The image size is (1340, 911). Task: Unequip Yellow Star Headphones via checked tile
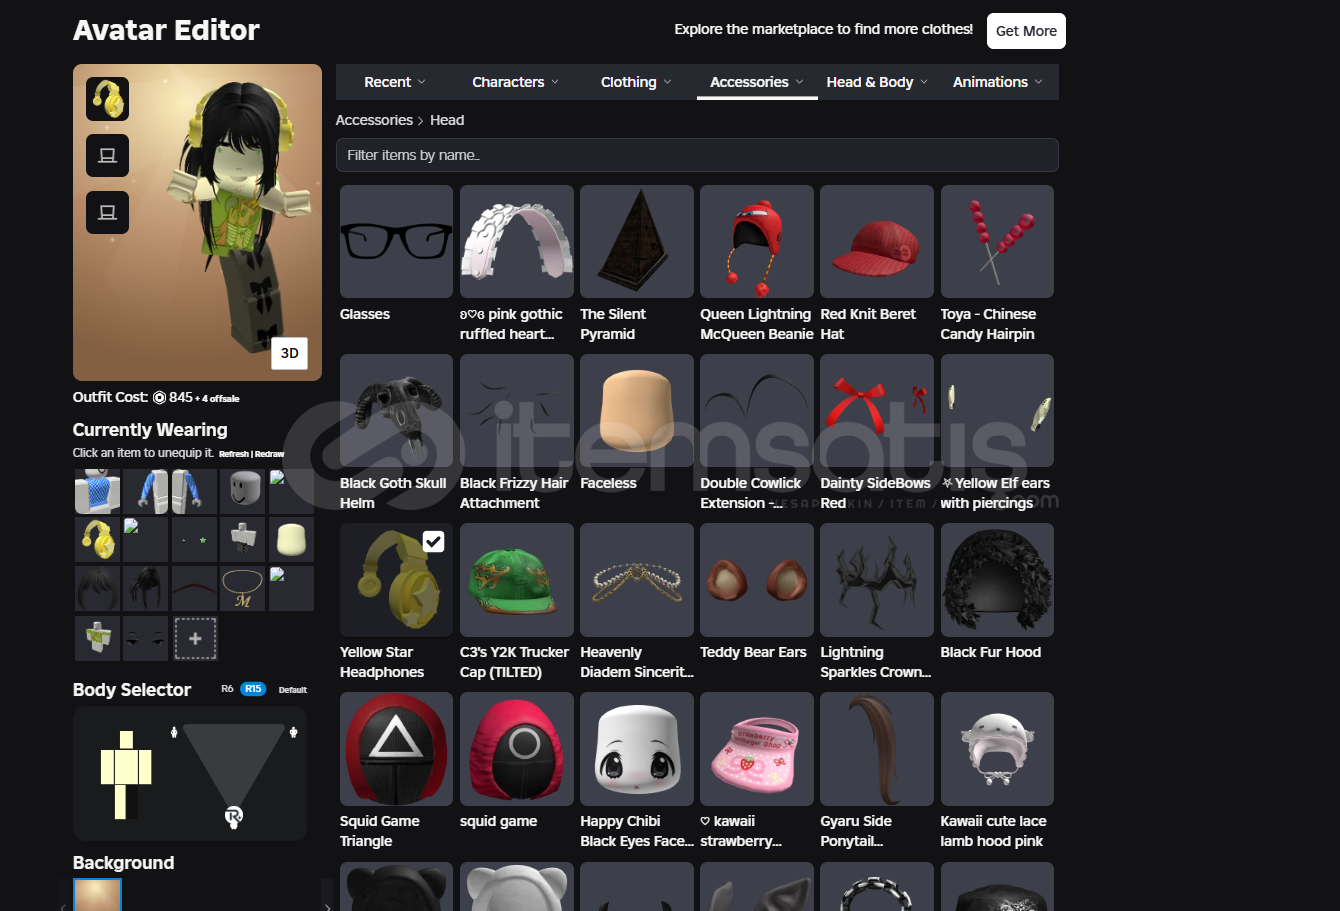(x=396, y=579)
